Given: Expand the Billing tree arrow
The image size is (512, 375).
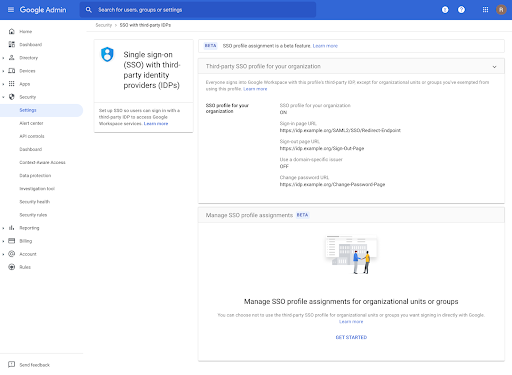Looking at the screenshot, I should [3, 241].
